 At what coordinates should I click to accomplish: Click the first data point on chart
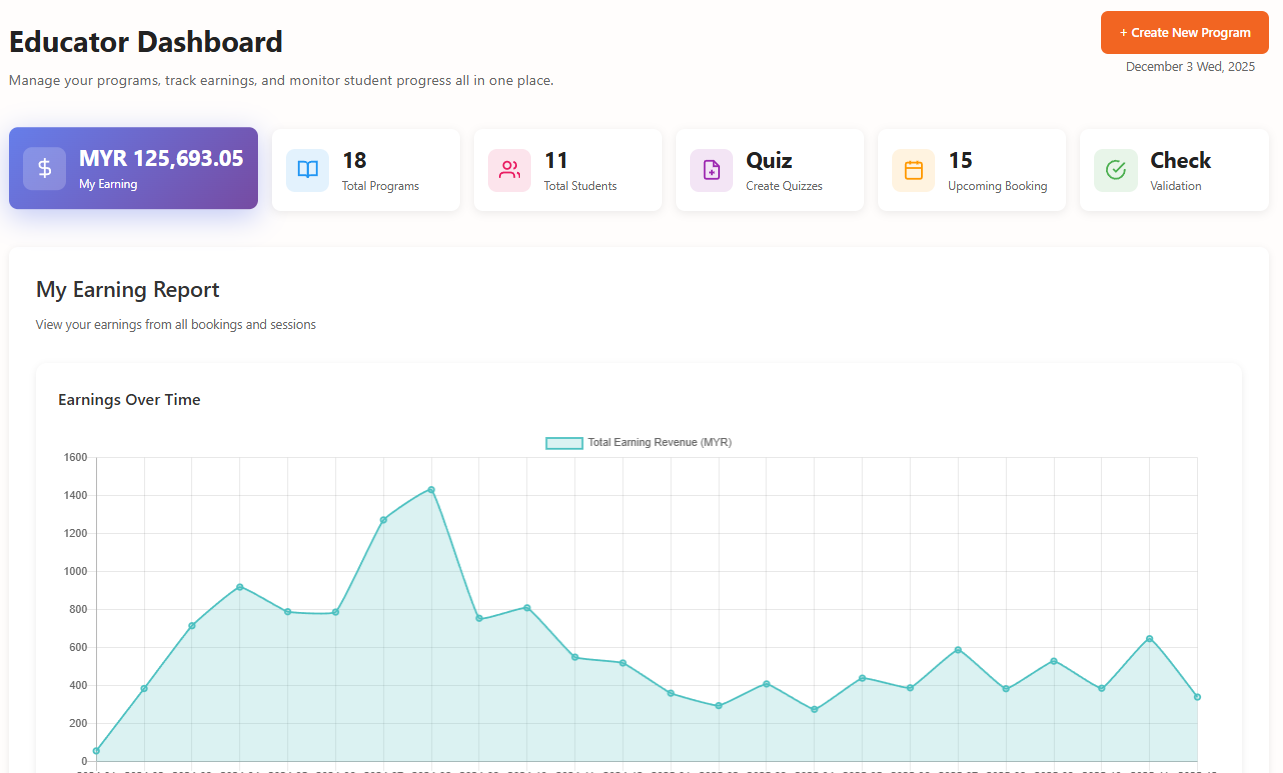coord(96,751)
